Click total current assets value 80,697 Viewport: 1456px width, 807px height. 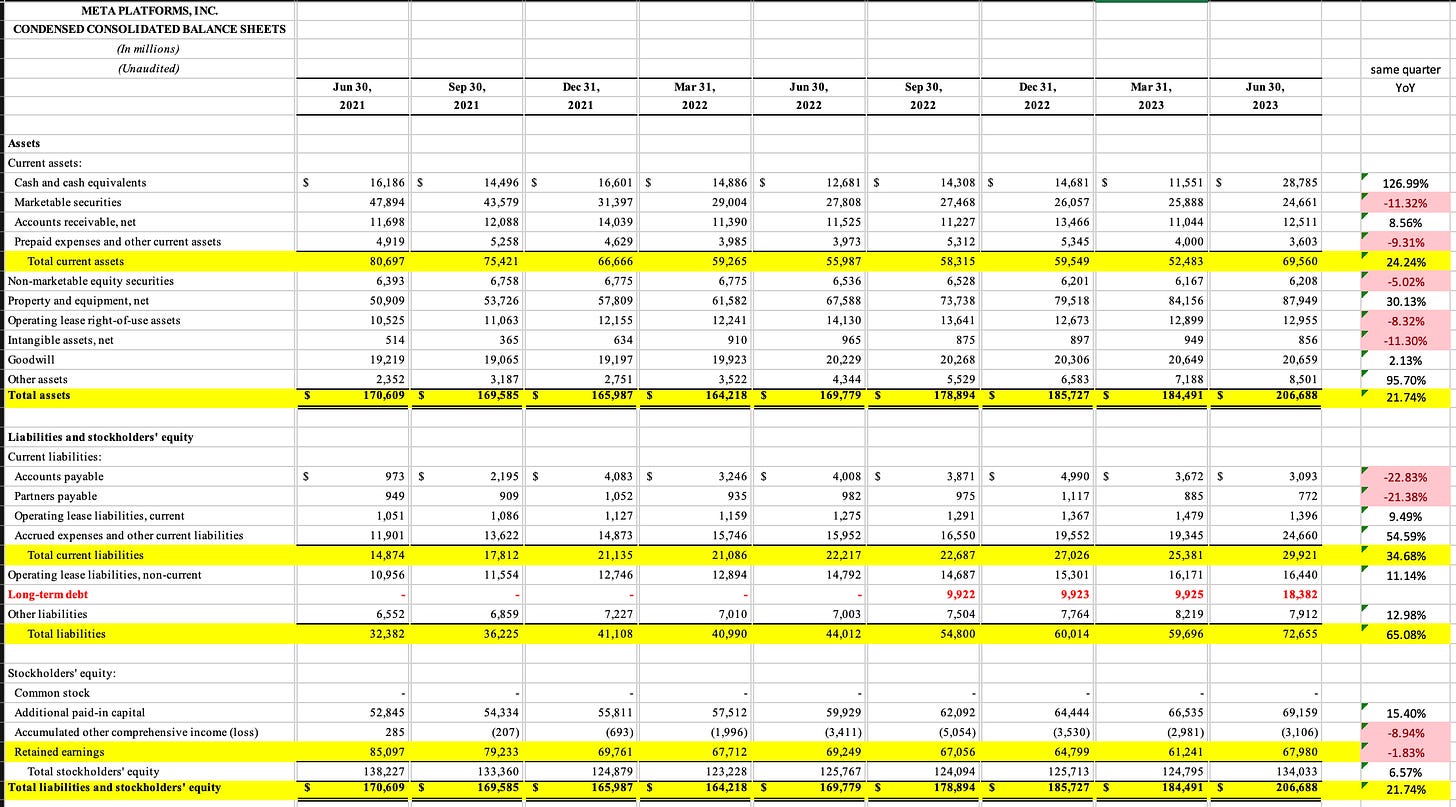[390, 261]
